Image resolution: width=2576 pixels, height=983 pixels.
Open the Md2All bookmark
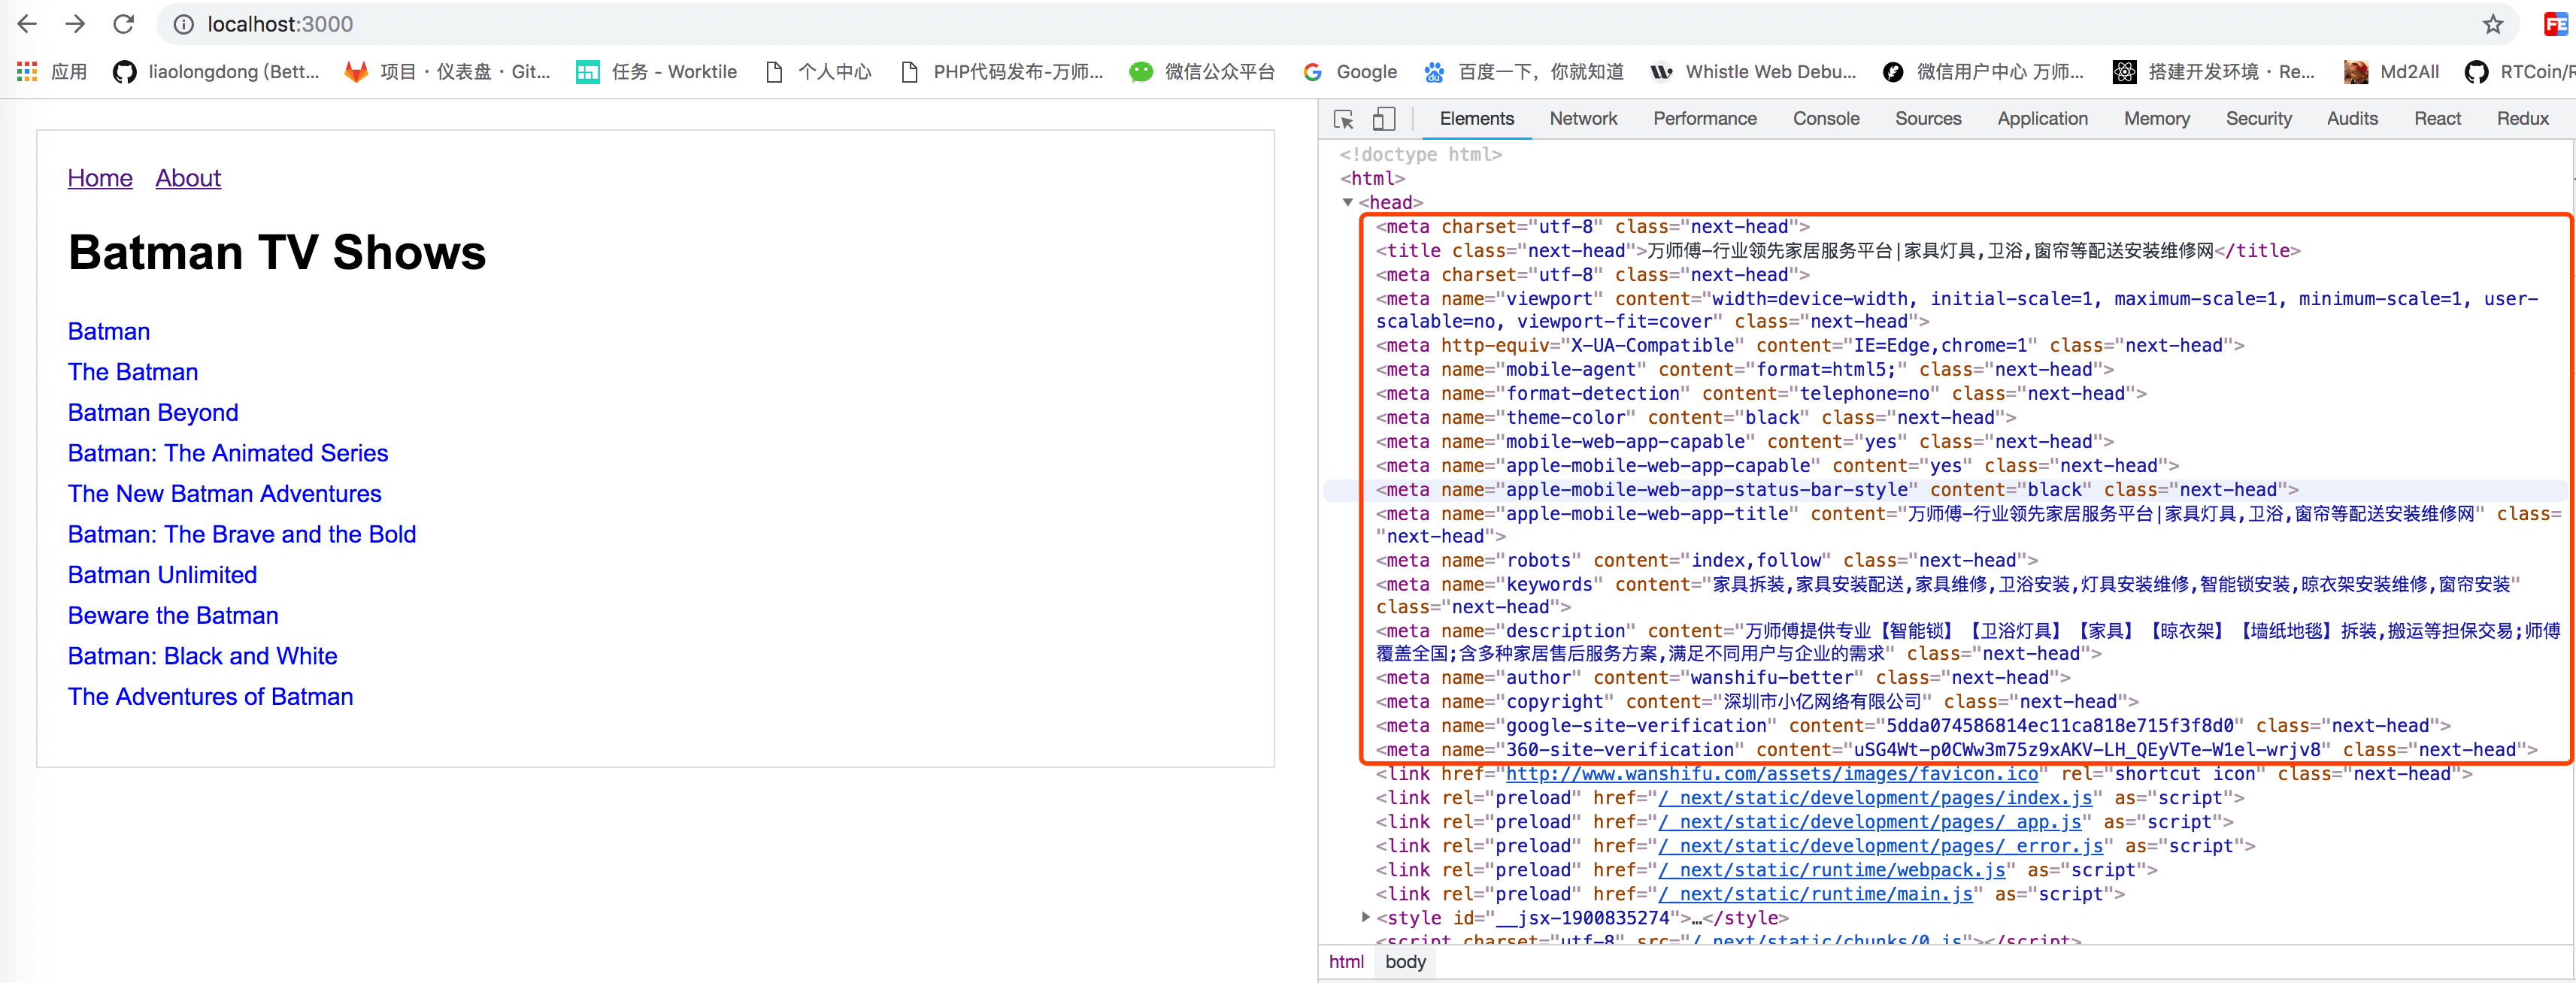(2392, 72)
